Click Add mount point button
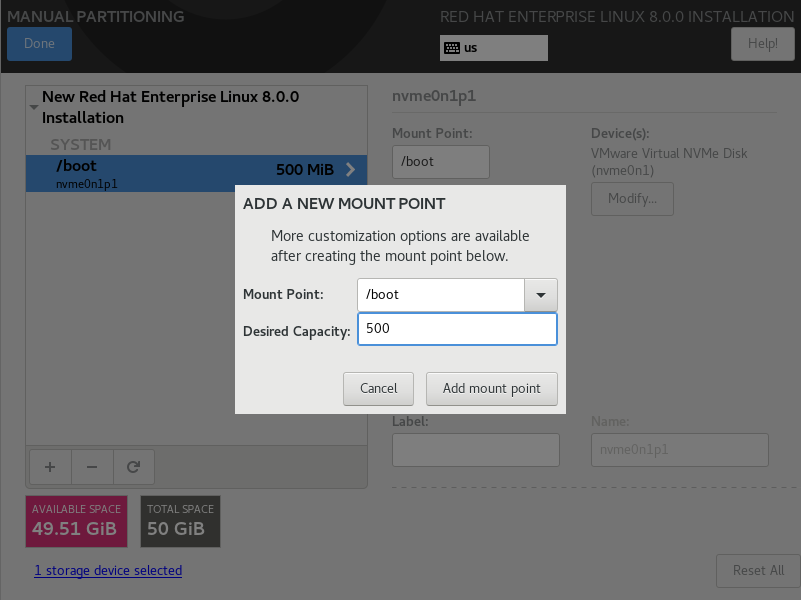 [491, 389]
